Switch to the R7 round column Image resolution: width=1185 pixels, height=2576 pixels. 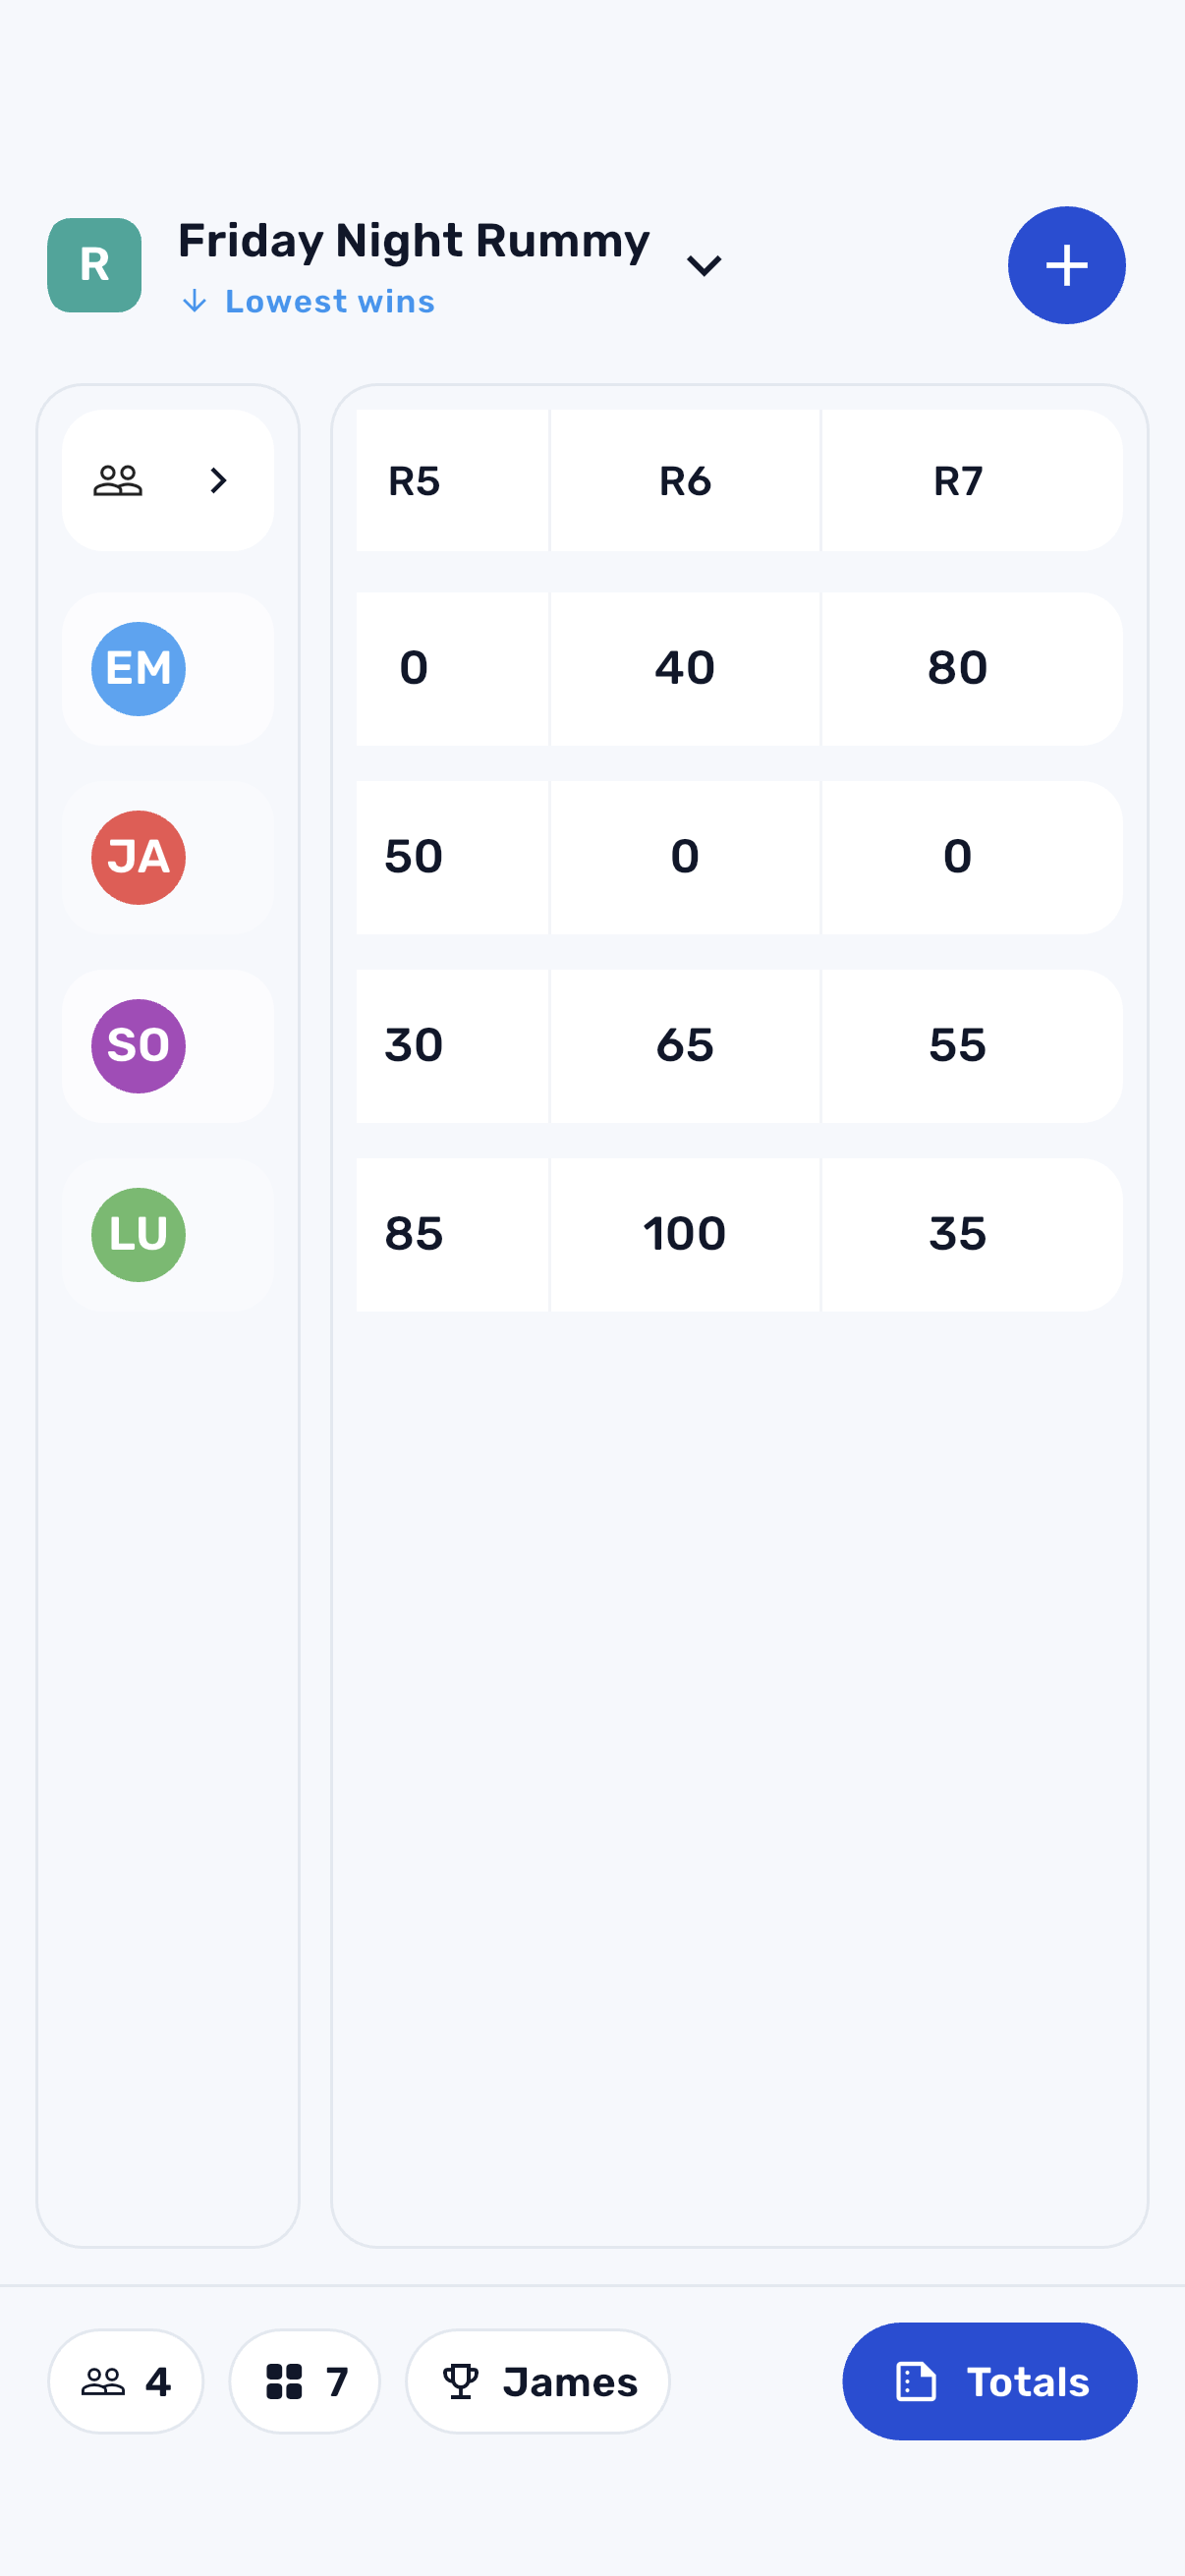pyautogui.click(x=957, y=481)
